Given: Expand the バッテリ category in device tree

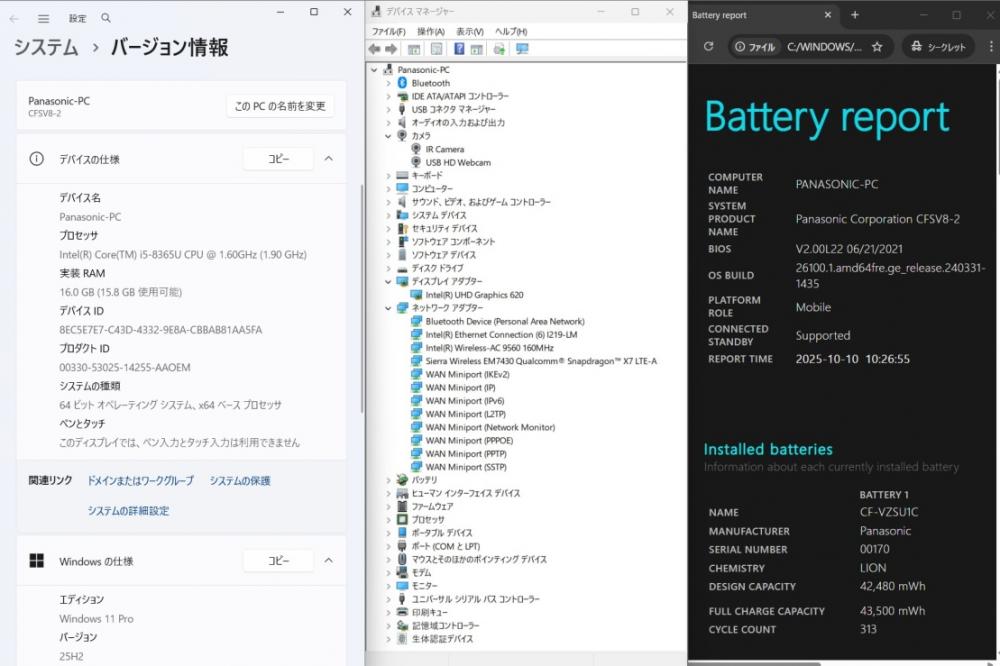Looking at the screenshot, I should tap(388, 480).
